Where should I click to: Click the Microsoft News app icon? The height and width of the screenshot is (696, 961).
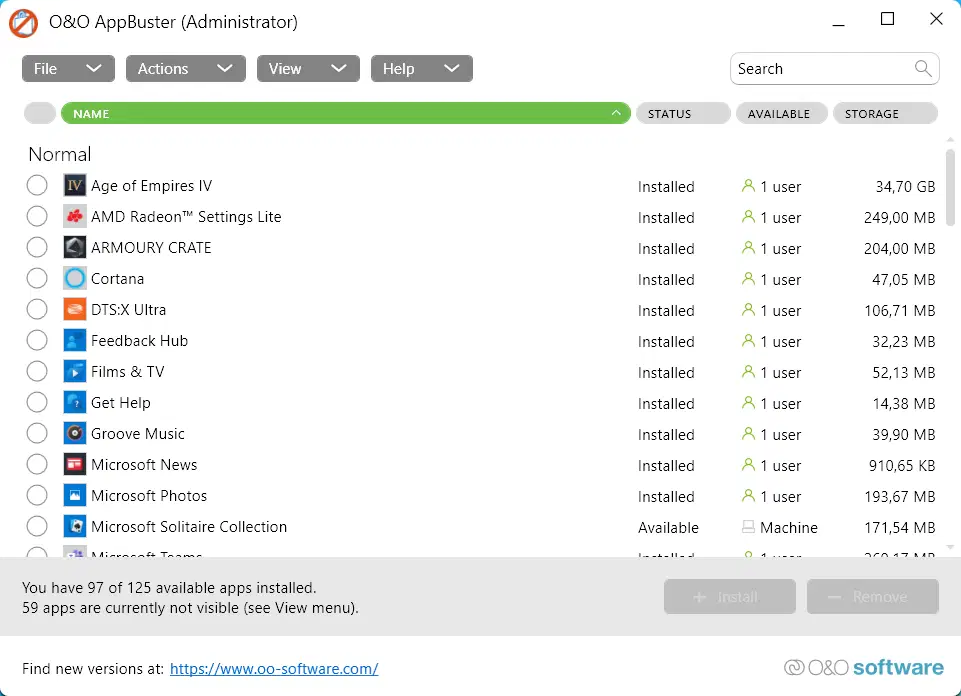coord(75,465)
